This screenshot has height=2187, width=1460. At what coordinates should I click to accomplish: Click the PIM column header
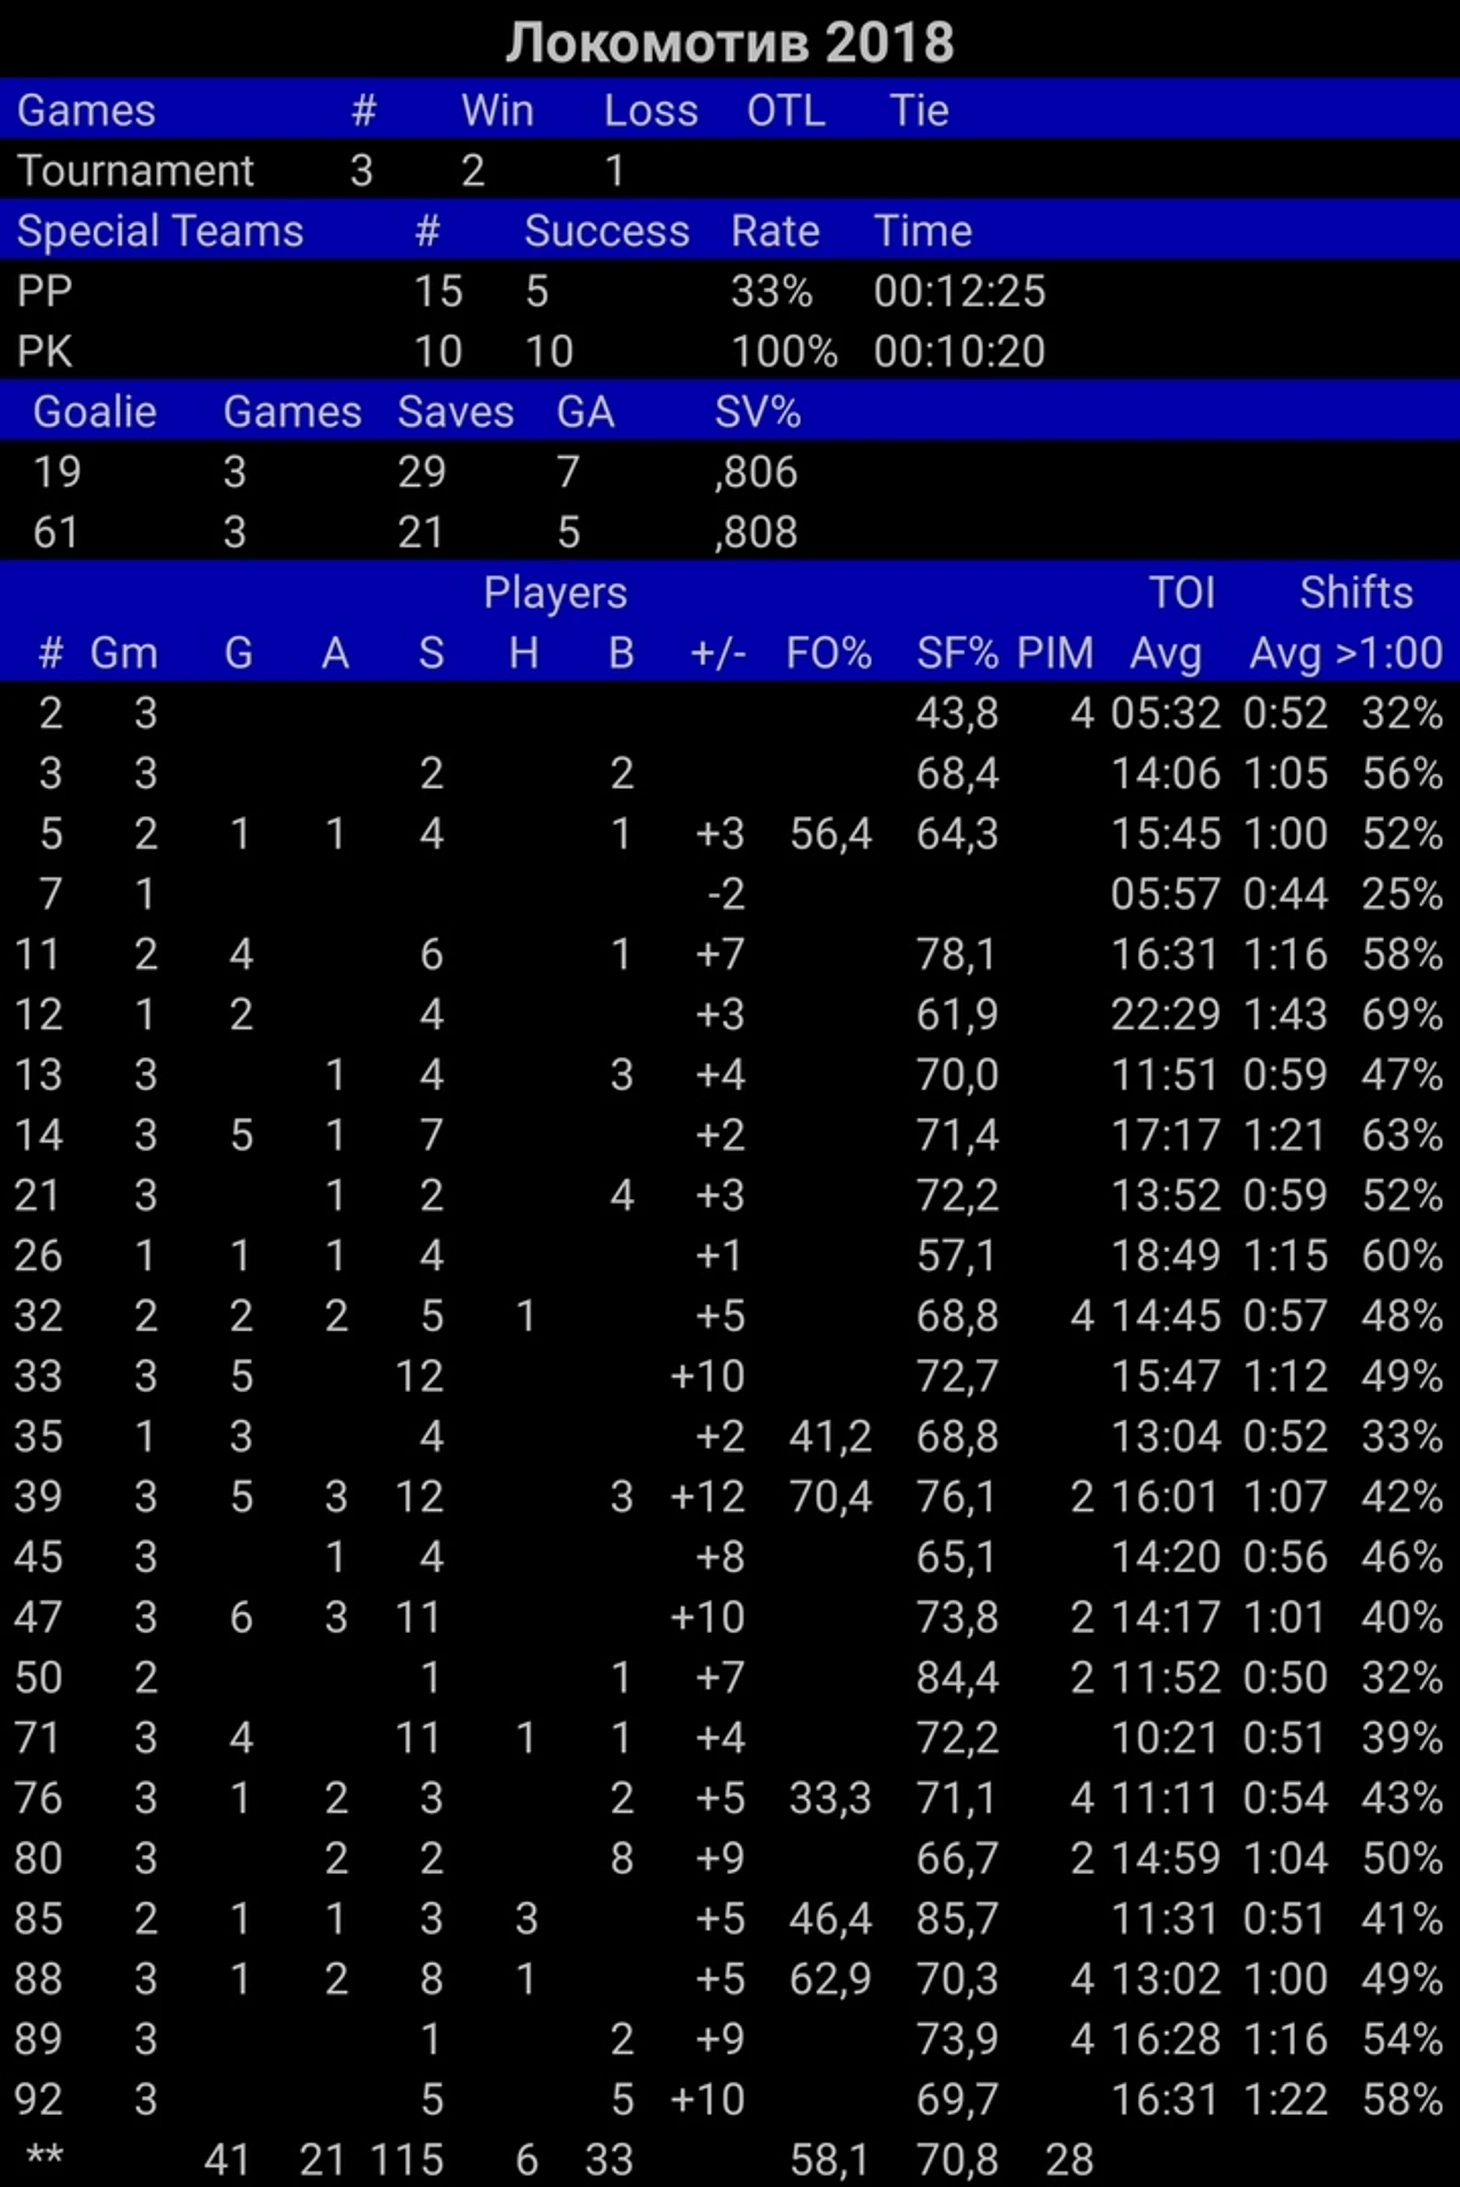click(x=1055, y=653)
